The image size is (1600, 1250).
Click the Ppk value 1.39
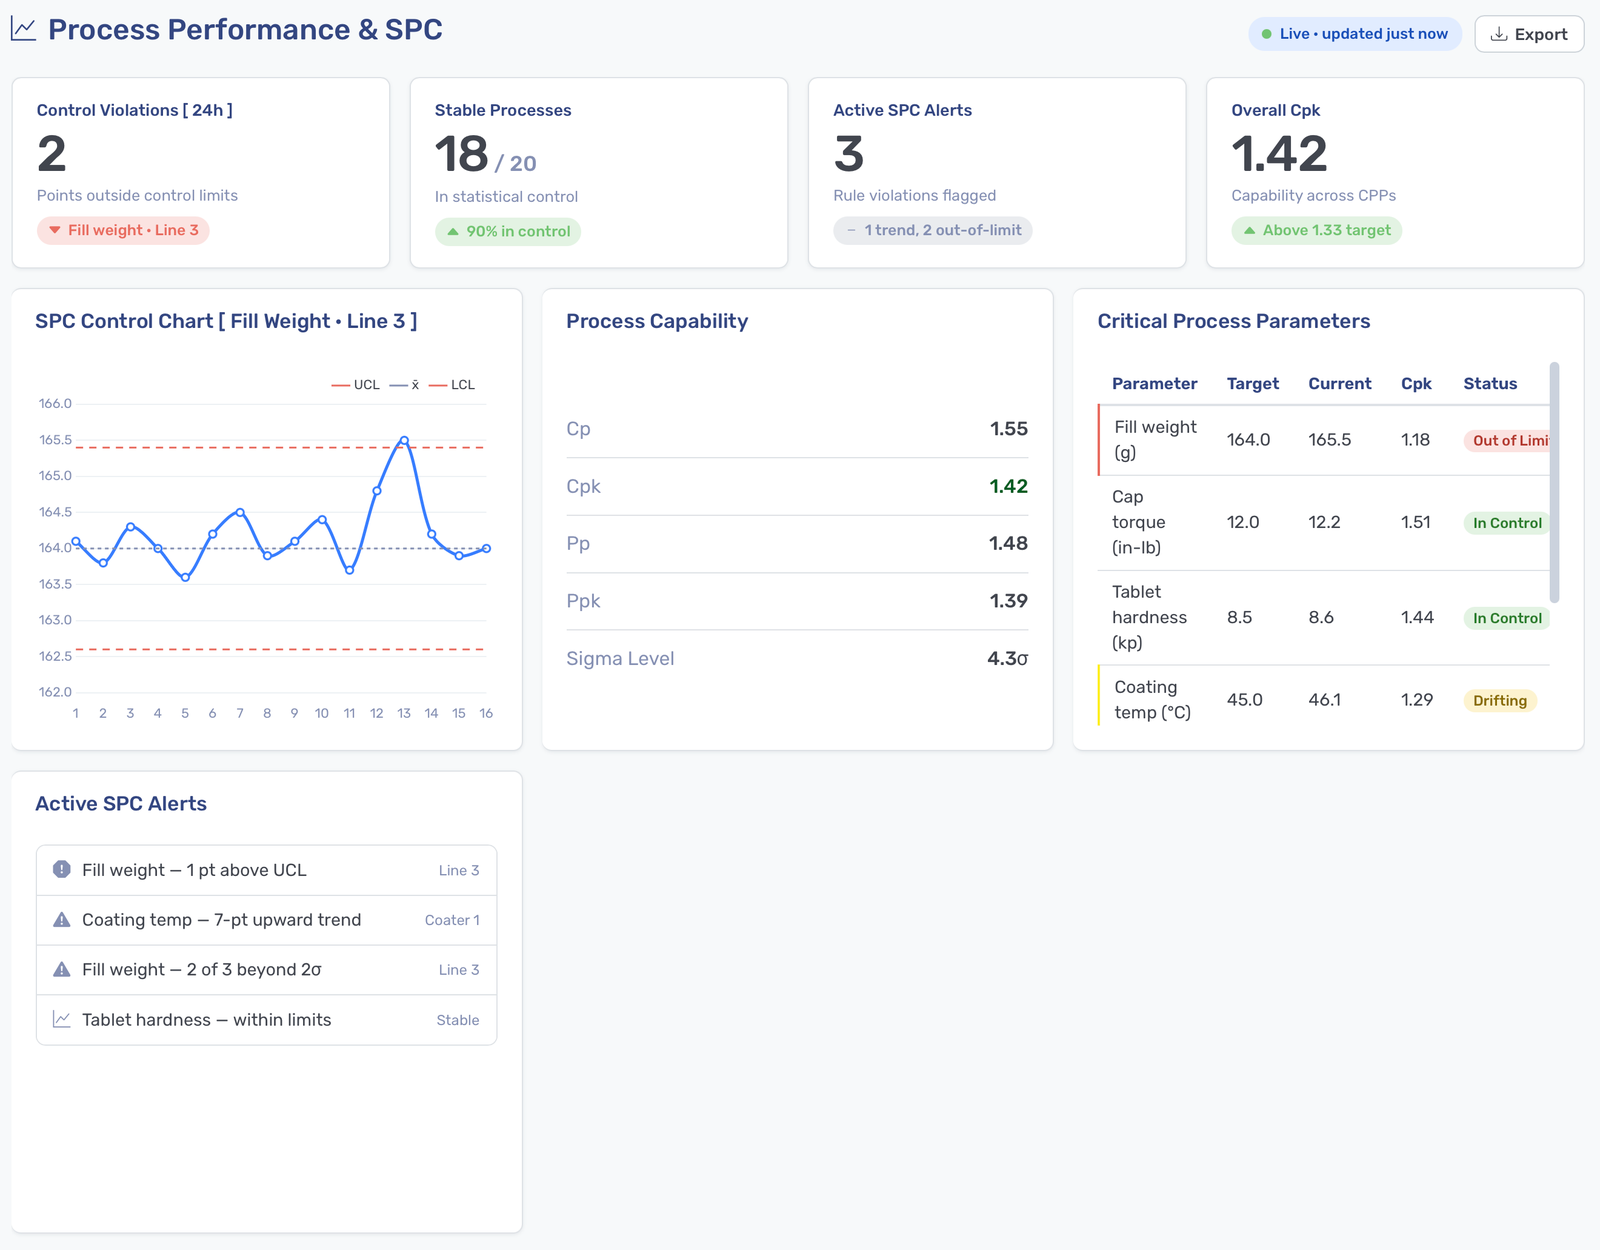(x=1008, y=601)
